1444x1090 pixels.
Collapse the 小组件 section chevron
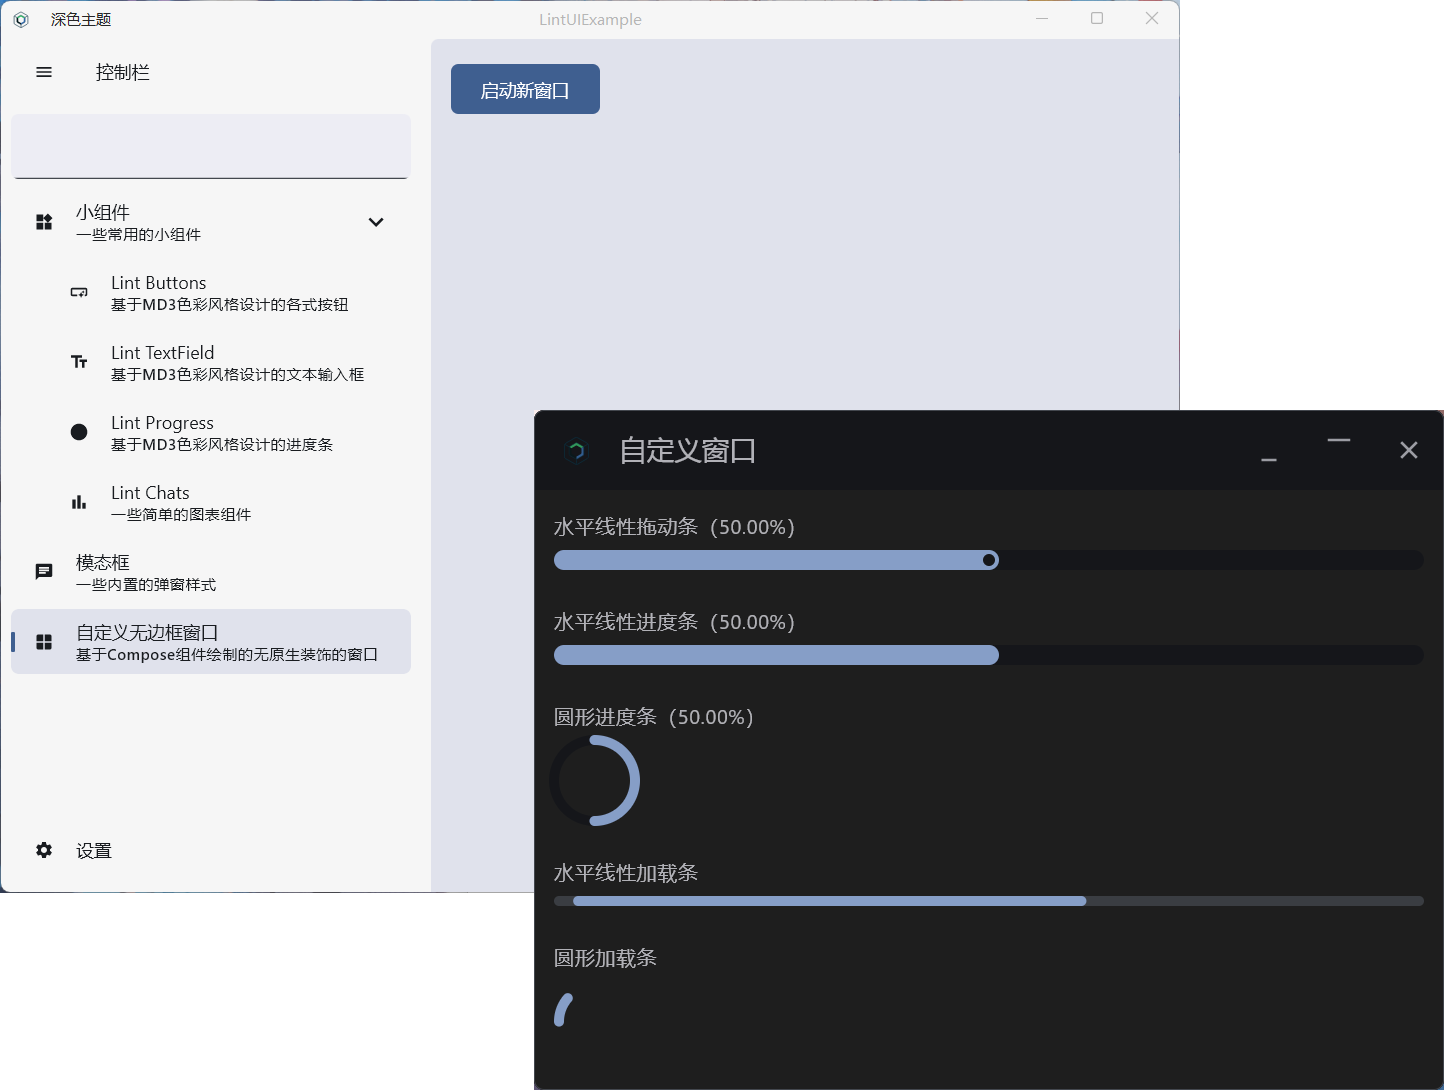point(376,222)
